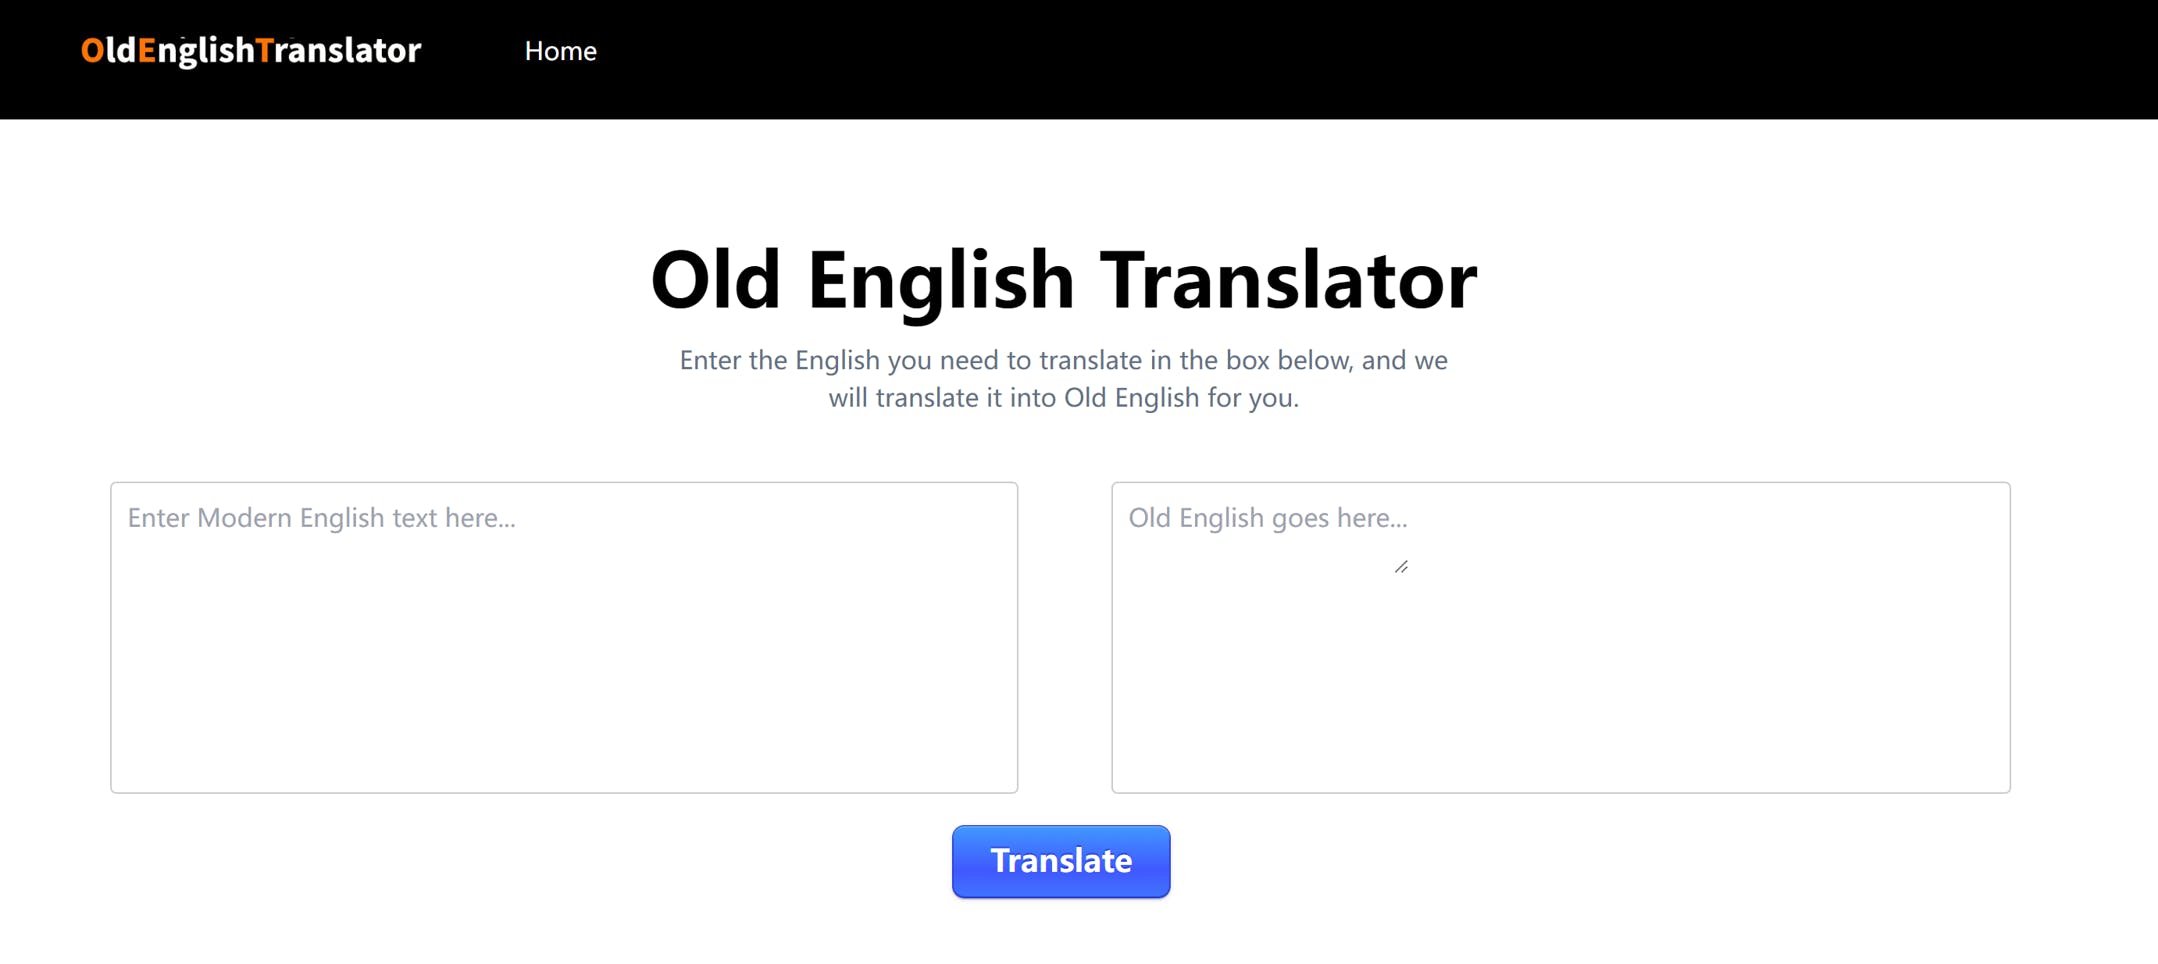The image size is (2158, 964).
Task: Focus the Modern English text input box
Action: (x=564, y=638)
